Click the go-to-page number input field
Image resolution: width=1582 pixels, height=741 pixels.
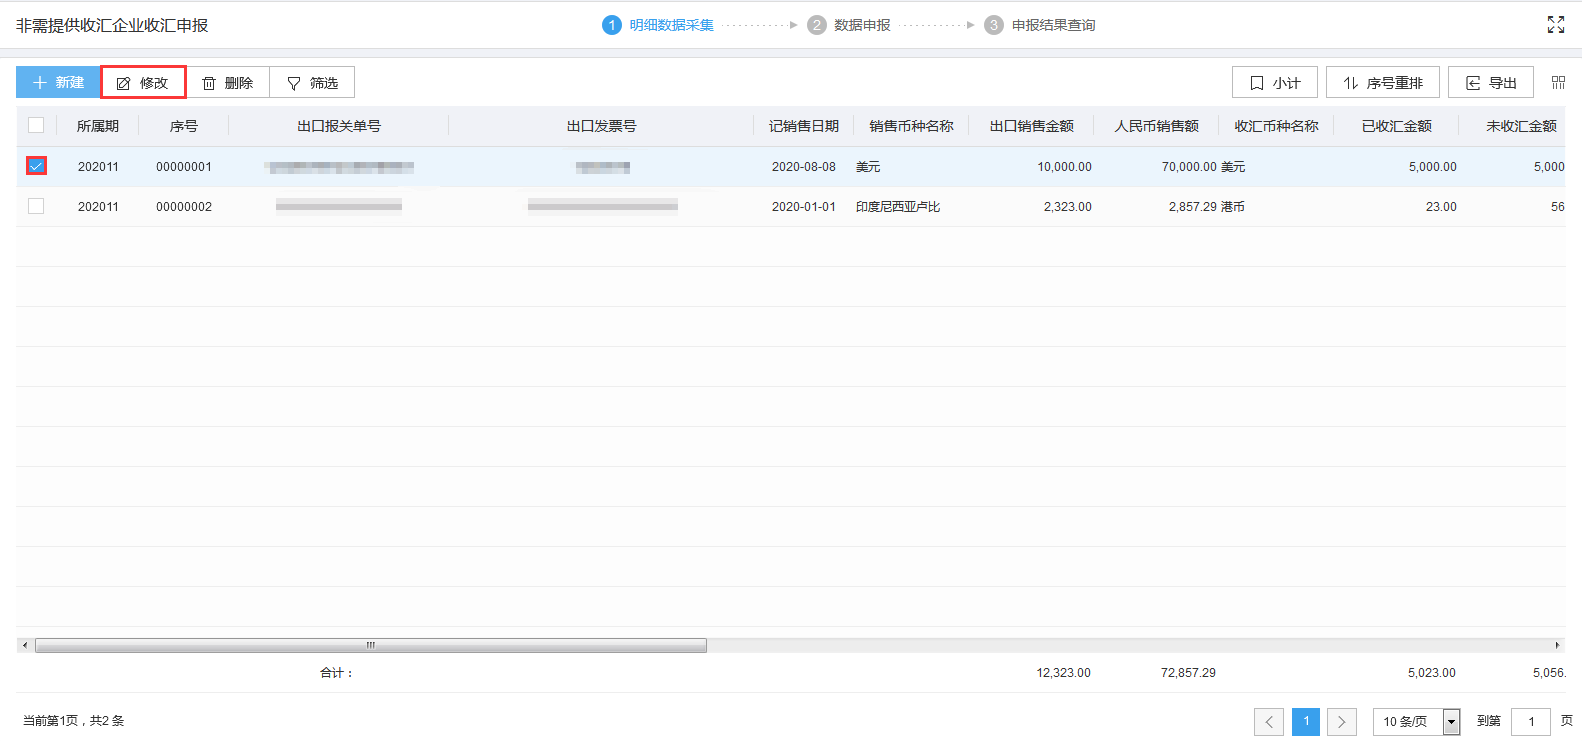(x=1531, y=721)
